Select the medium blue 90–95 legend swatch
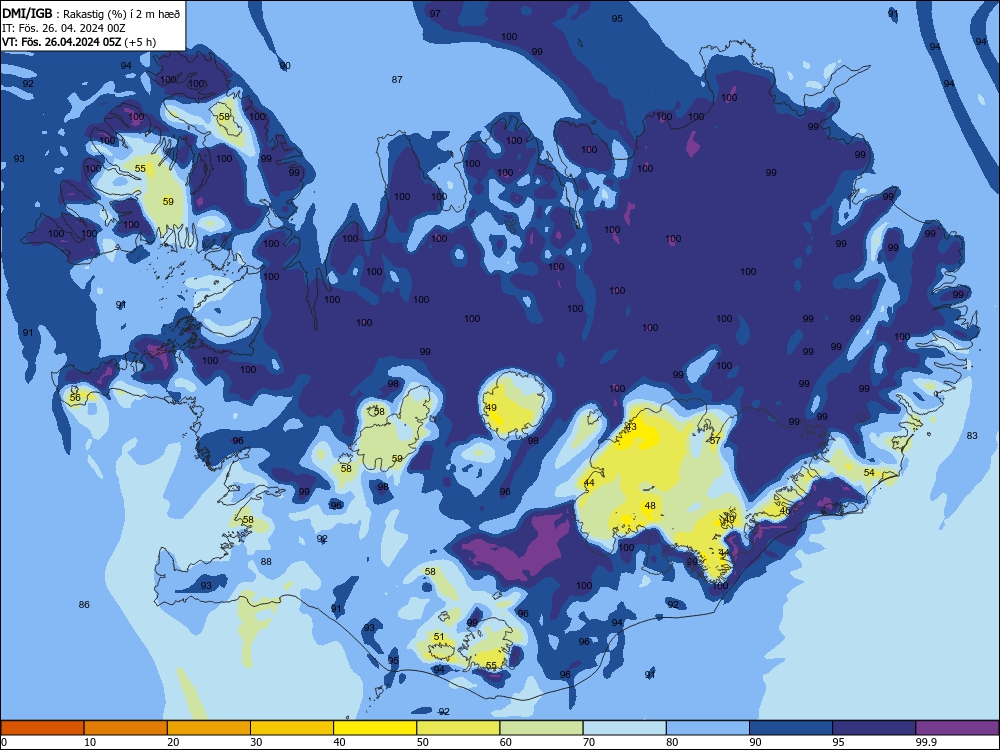Image resolution: width=1000 pixels, height=750 pixels. (x=791, y=728)
